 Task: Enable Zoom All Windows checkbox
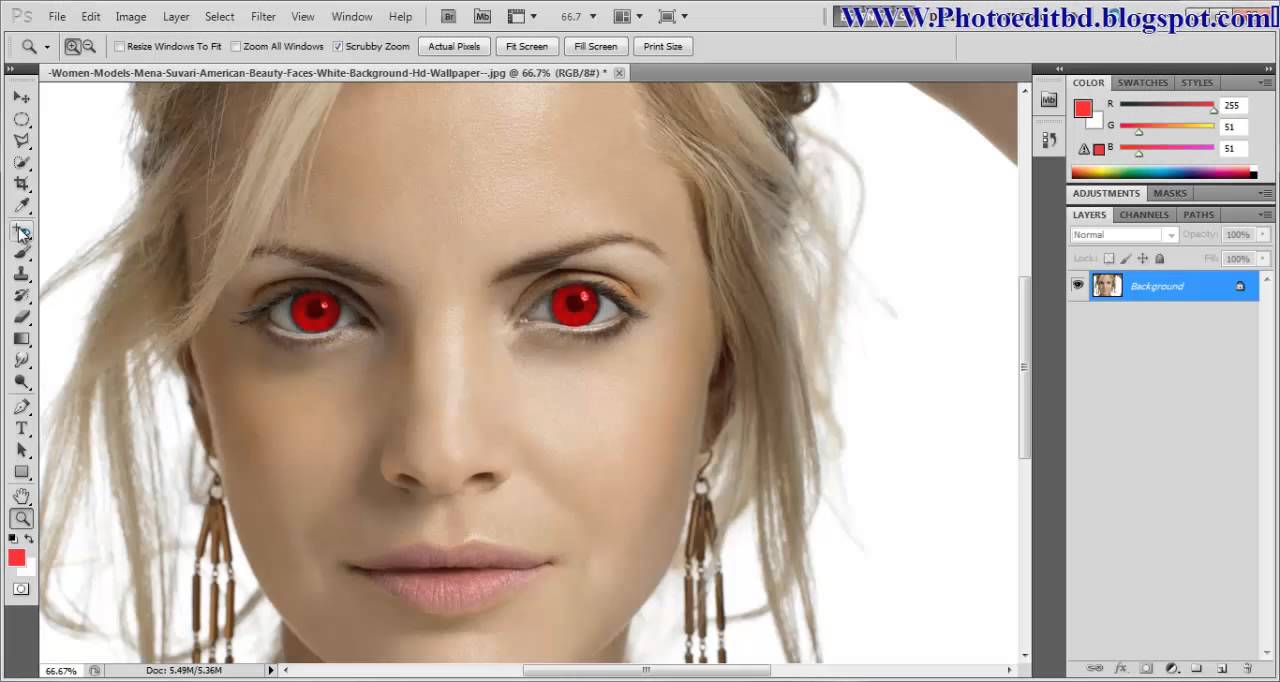click(236, 47)
